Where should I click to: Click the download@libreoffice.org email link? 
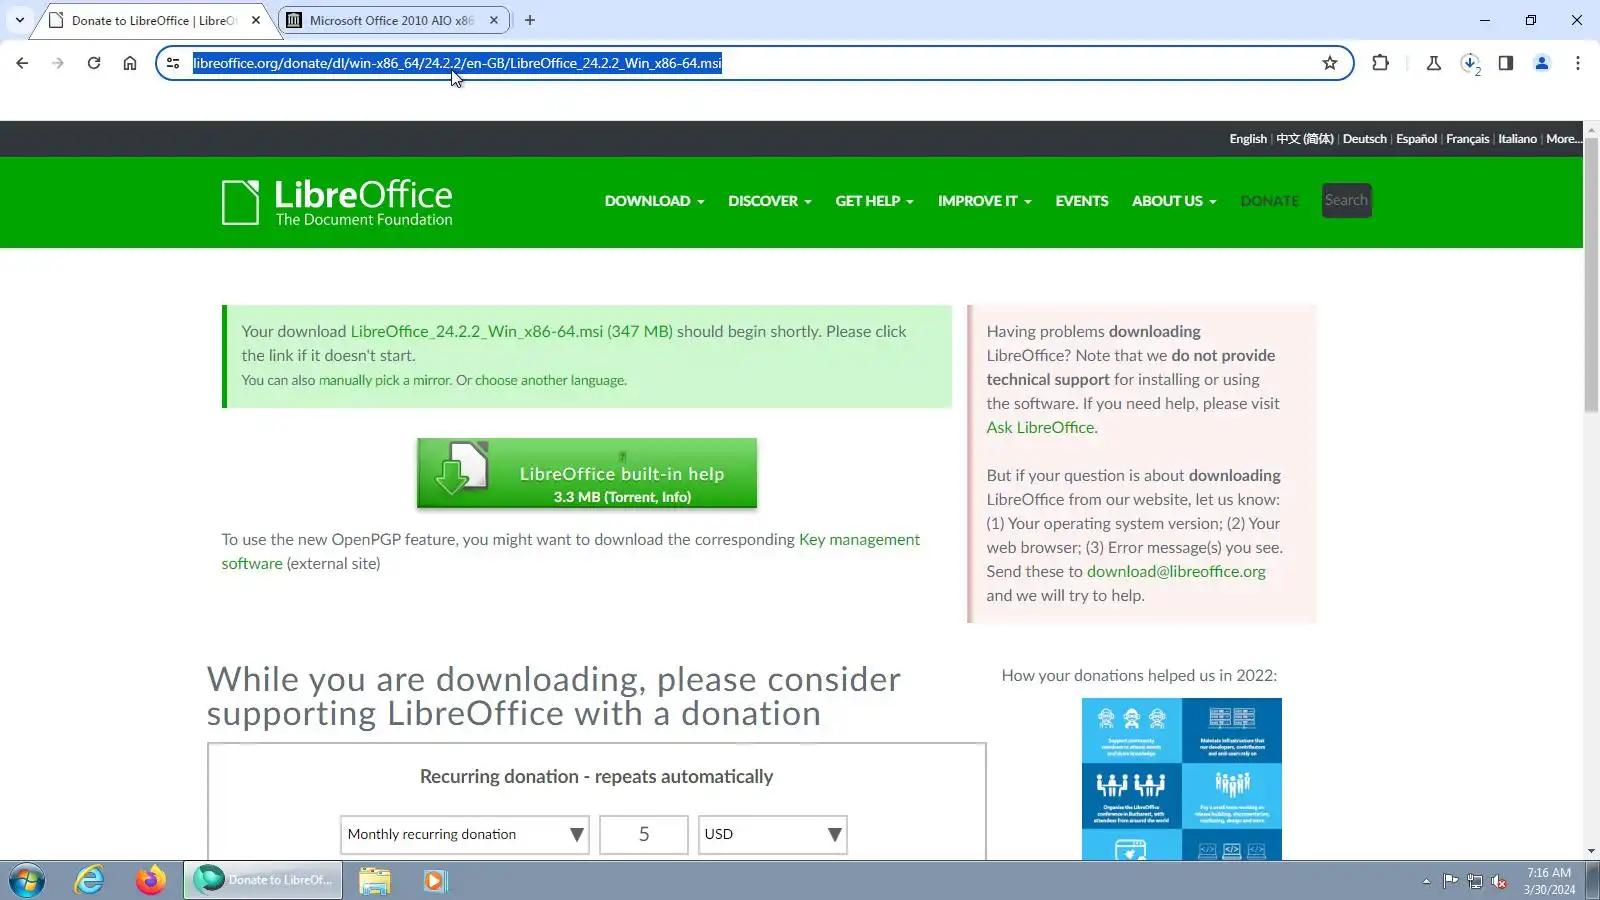[x=1176, y=571]
